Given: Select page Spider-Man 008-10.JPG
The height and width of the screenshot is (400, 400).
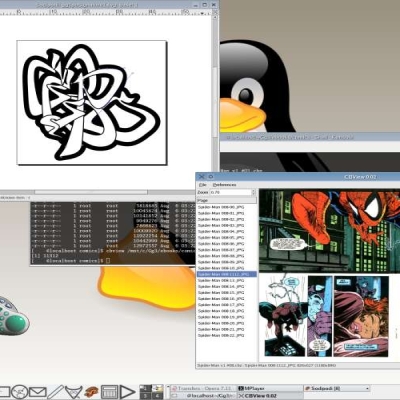Looking at the screenshot, I should coord(227,268).
